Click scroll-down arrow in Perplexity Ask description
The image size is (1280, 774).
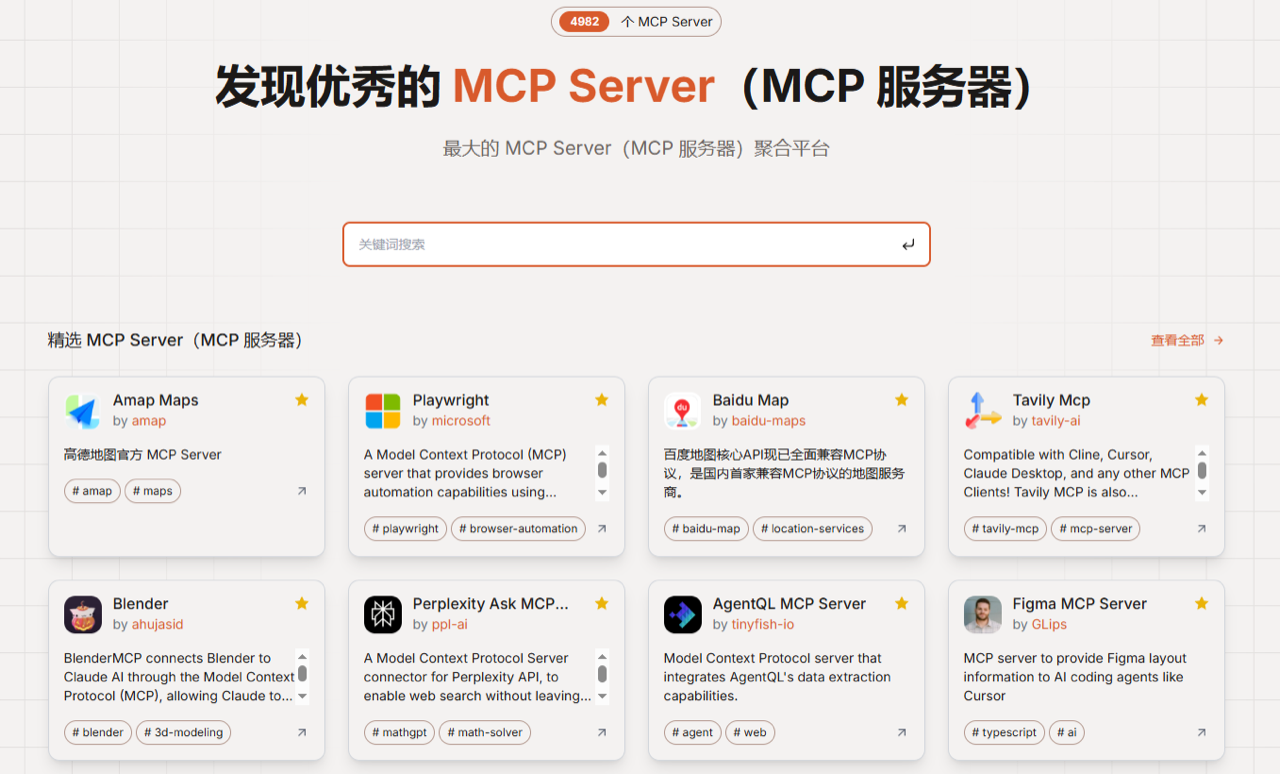coord(602,697)
